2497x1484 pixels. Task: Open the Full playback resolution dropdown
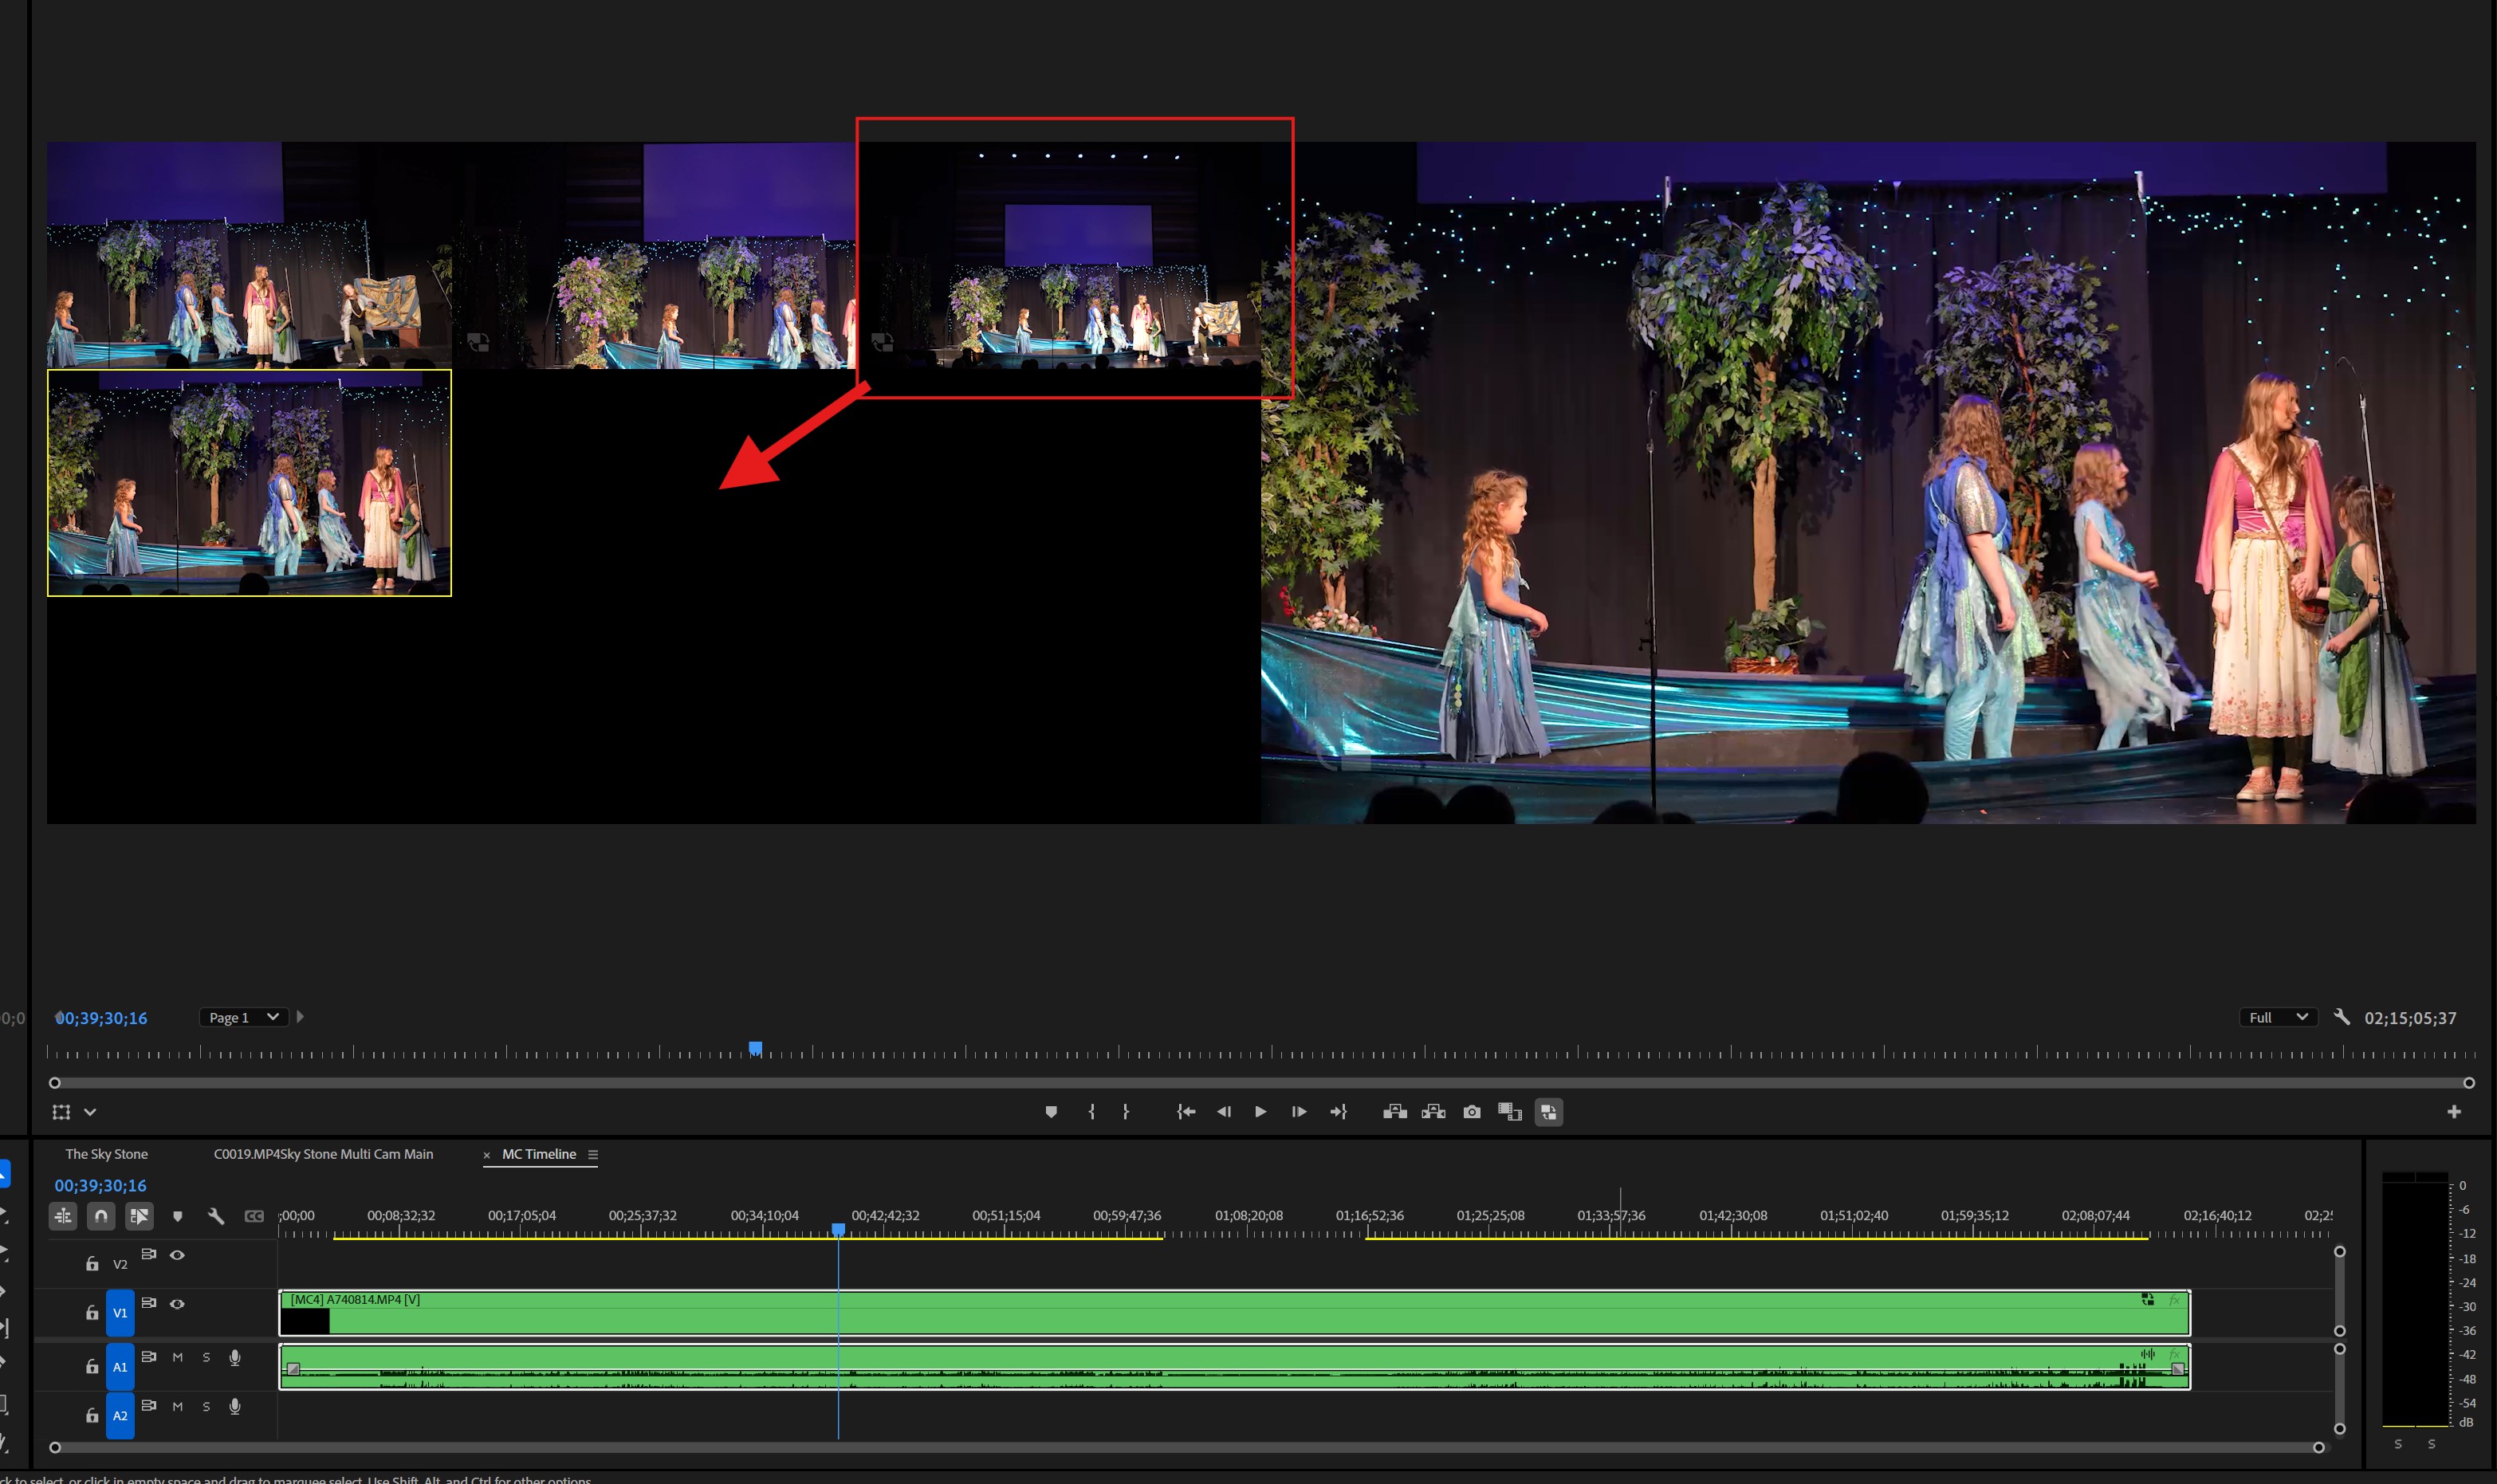(x=2276, y=1017)
